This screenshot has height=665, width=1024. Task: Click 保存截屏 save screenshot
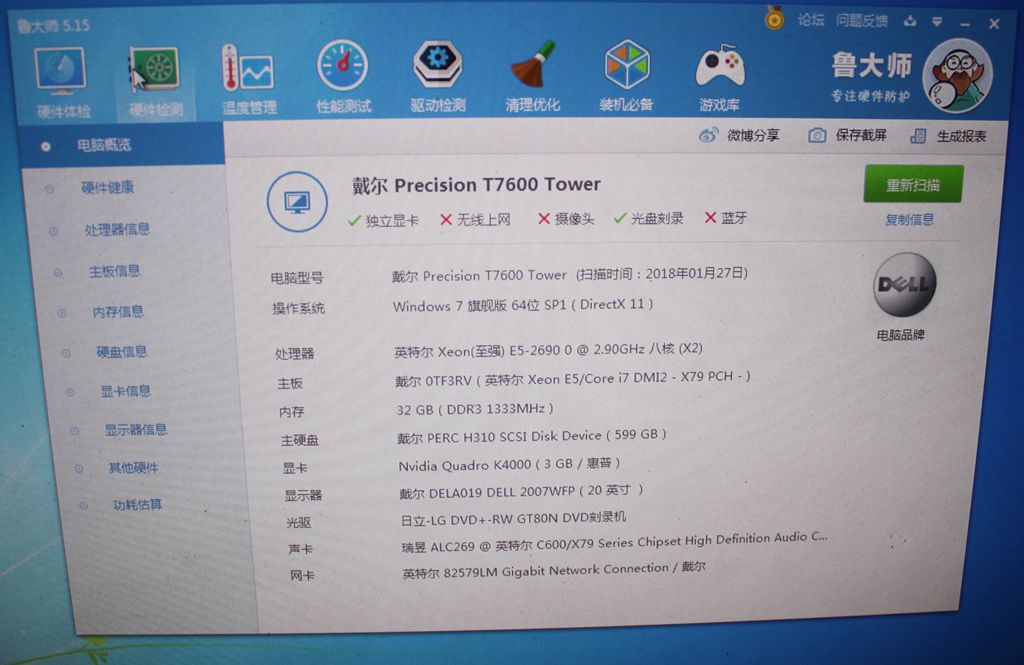tap(847, 135)
